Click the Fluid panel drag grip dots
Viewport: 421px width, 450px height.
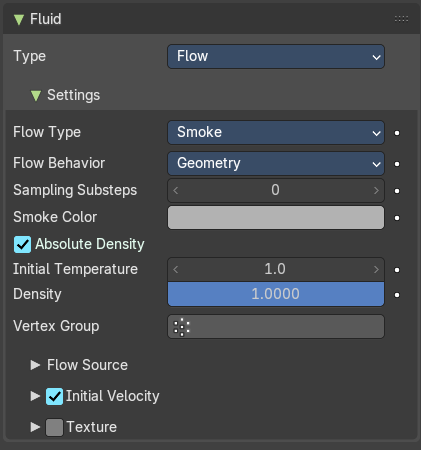click(401, 19)
